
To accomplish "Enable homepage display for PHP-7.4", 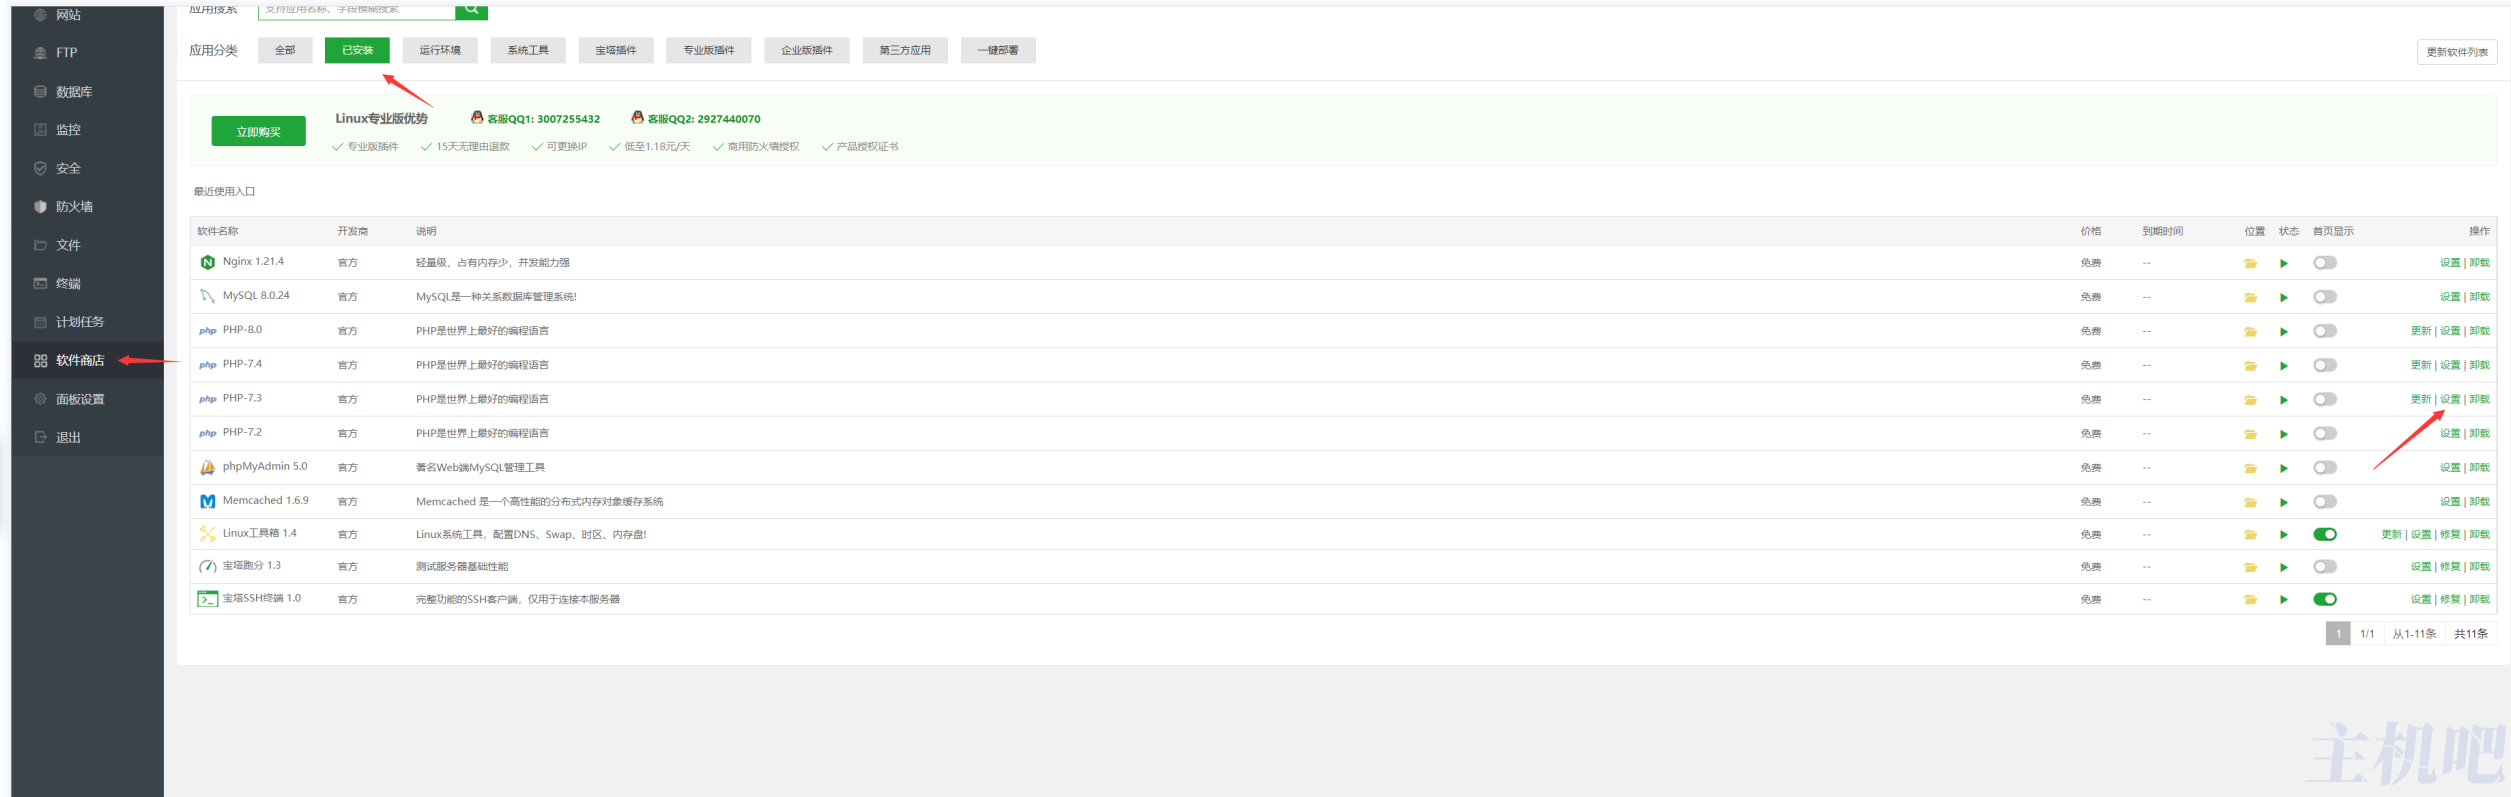I will pyautogui.click(x=2325, y=365).
